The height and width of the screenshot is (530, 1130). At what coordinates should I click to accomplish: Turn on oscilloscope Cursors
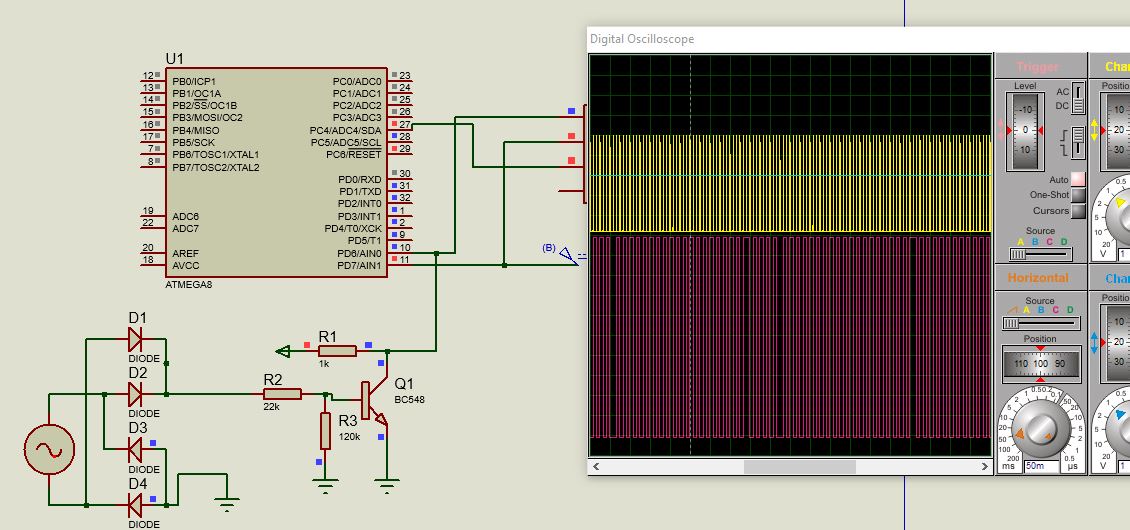[x=1078, y=211]
